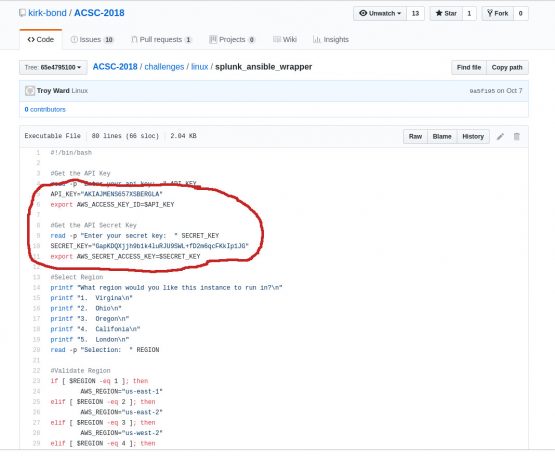View the Raw file
This screenshot has width=555, height=461.
pyautogui.click(x=415, y=136)
